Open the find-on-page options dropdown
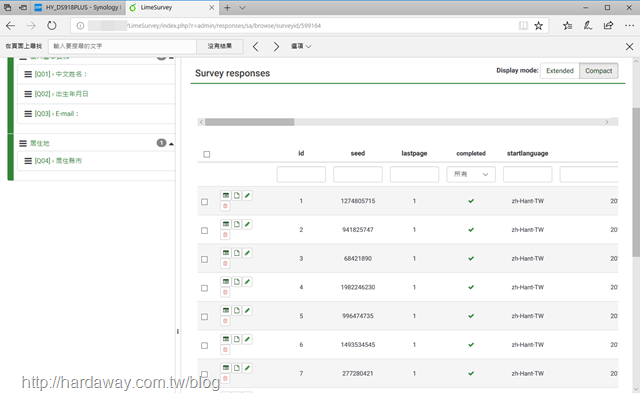This screenshot has height=393, width=640. 301,46
